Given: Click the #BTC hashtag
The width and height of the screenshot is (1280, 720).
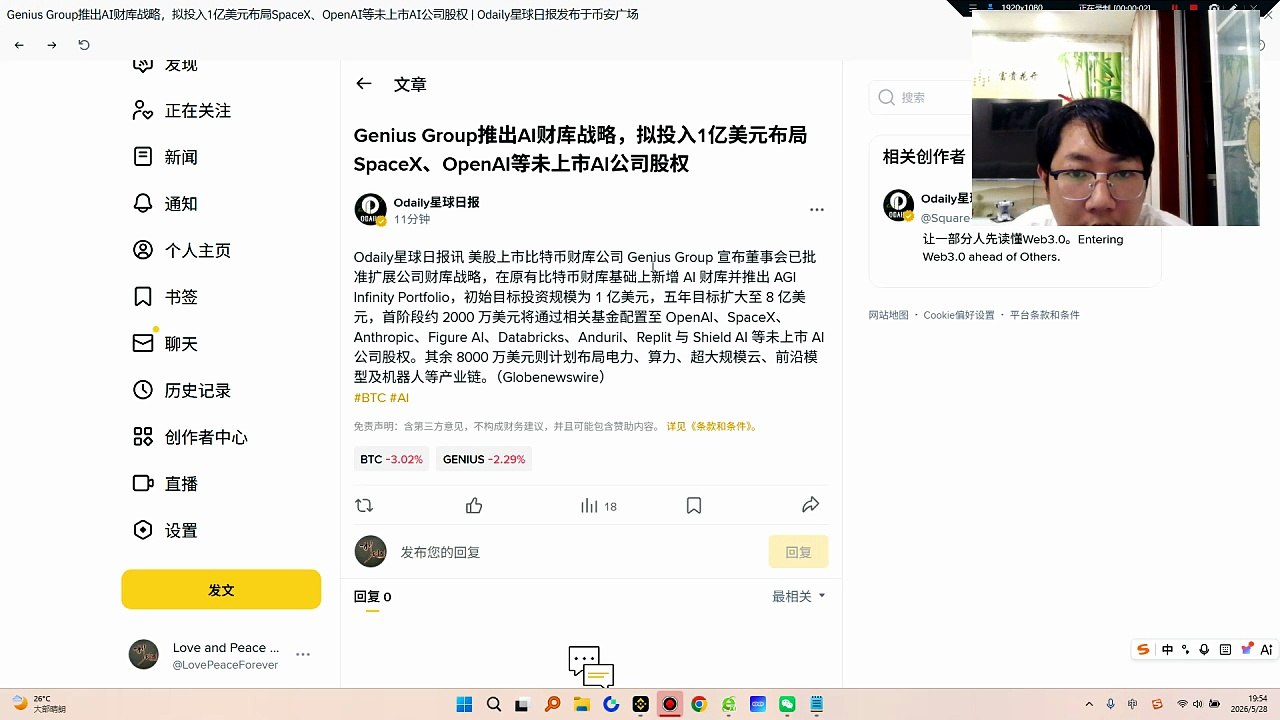Looking at the screenshot, I should pos(370,398).
